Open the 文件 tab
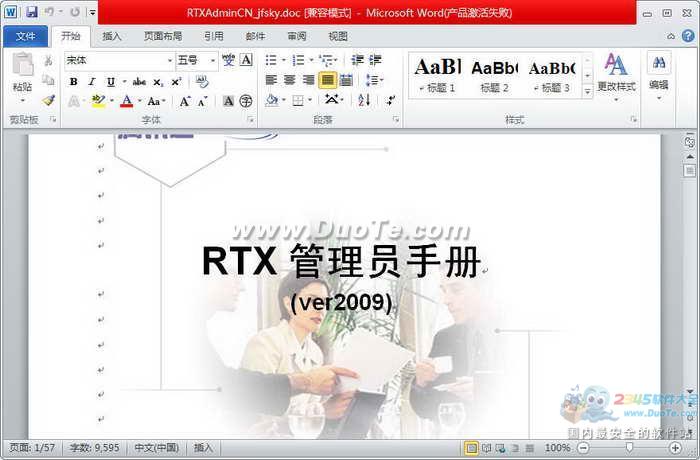The width and height of the screenshot is (700, 460). click(25, 37)
